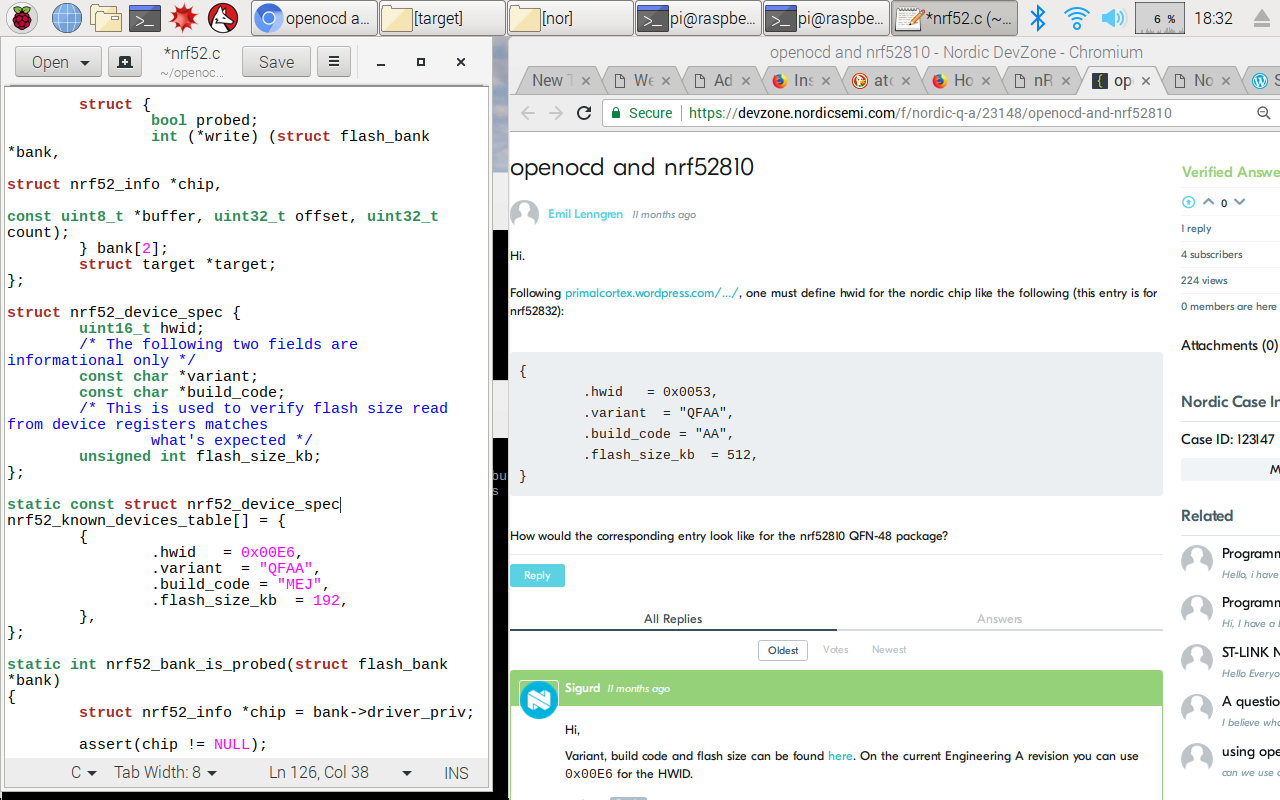
Task: Open Emil Lenngren's profile link
Action: coord(585,214)
